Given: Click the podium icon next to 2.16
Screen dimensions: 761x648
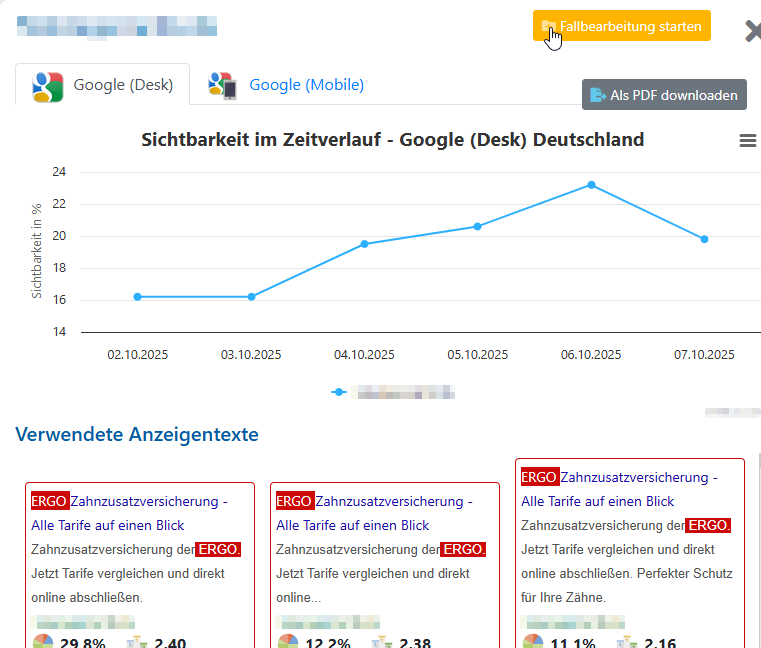Looking at the screenshot, I should tap(627, 643).
